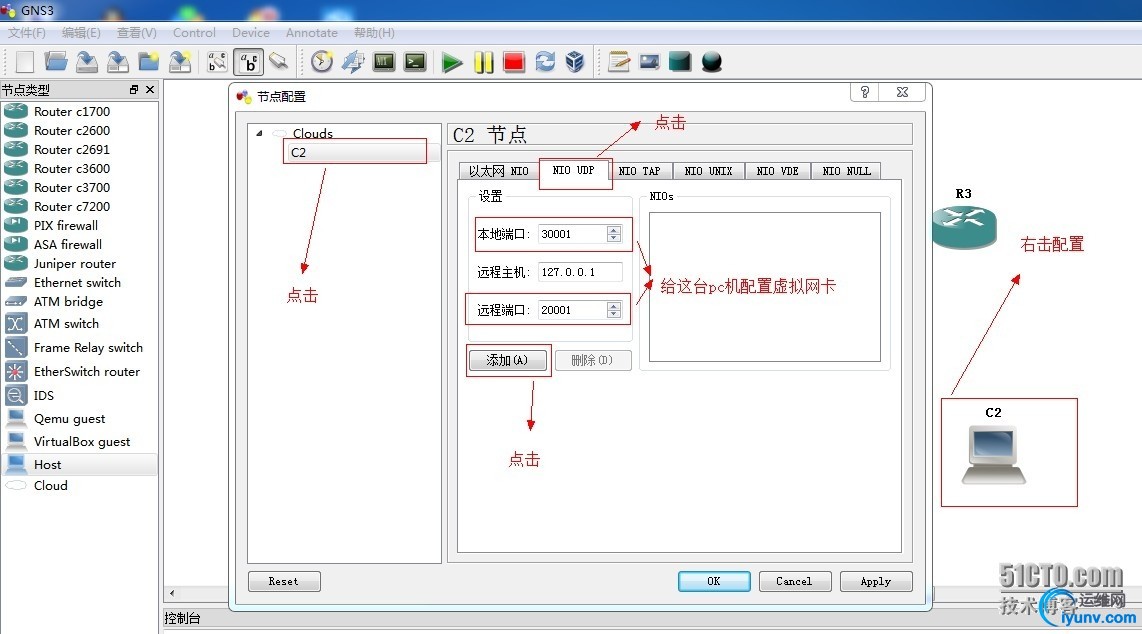Suspend all devices with yellow pause
1142x634 pixels.
pyautogui.click(x=484, y=63)
